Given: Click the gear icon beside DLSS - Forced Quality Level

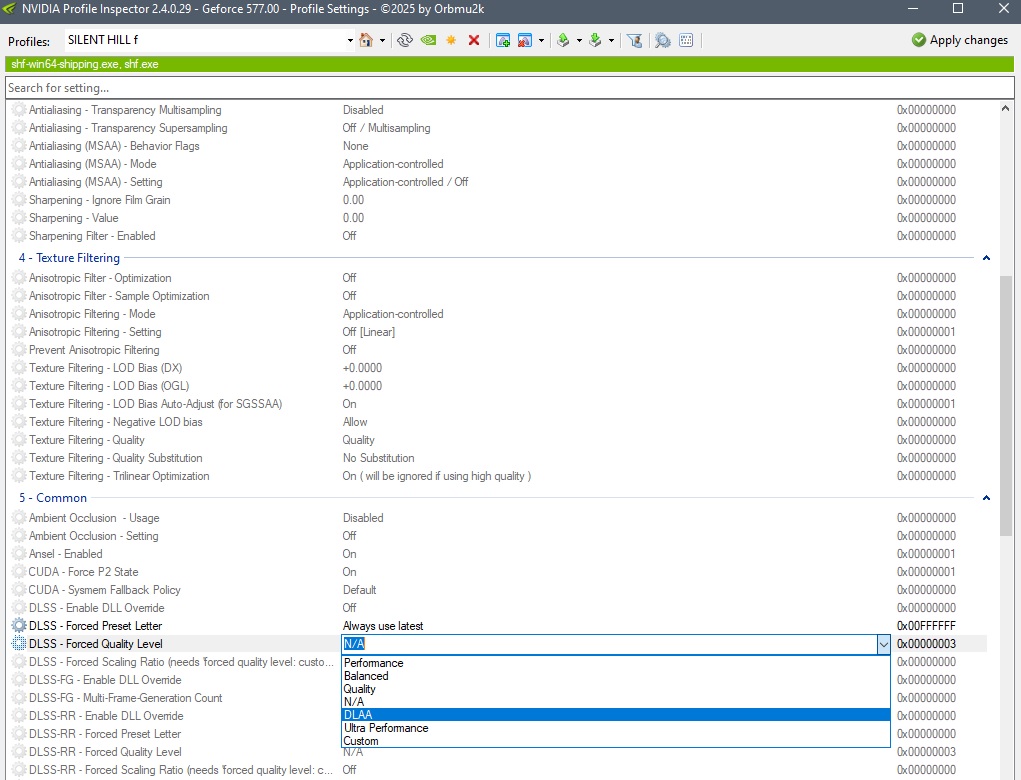Looking at the screenshot, I should pos(19,644).
